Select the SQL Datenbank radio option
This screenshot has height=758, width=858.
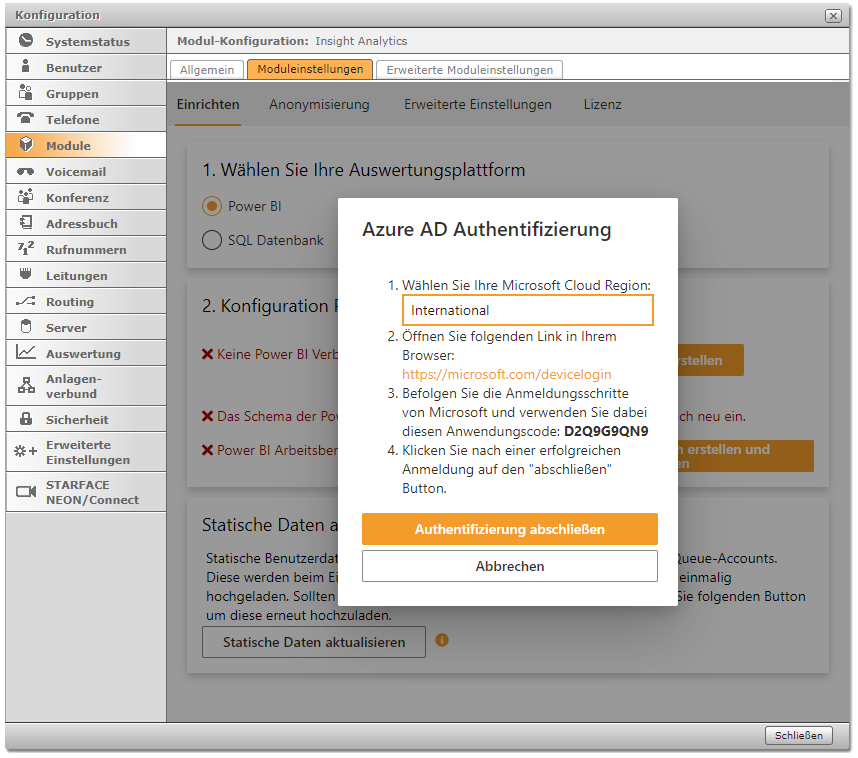212,240
